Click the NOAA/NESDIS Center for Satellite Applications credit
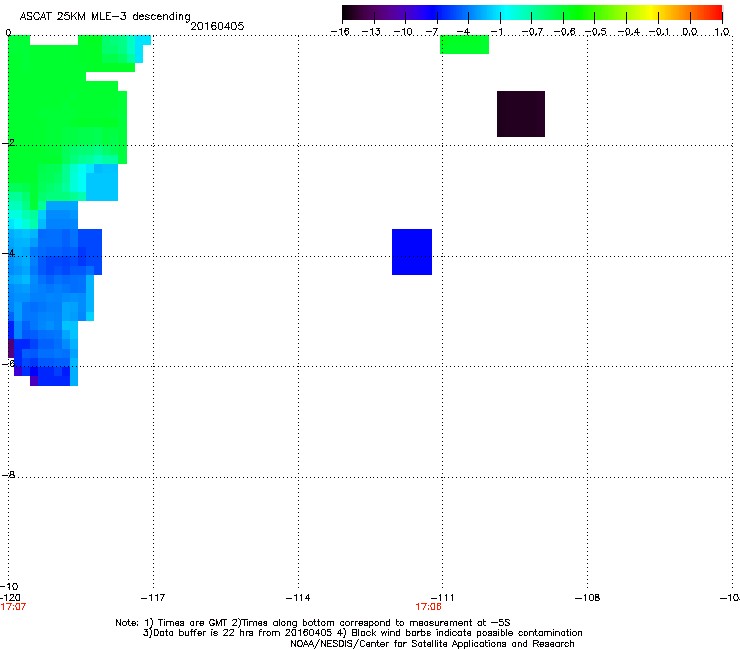The height and width of the screenshot is (650, 740). pyautogui.click(x=432, y=643)
